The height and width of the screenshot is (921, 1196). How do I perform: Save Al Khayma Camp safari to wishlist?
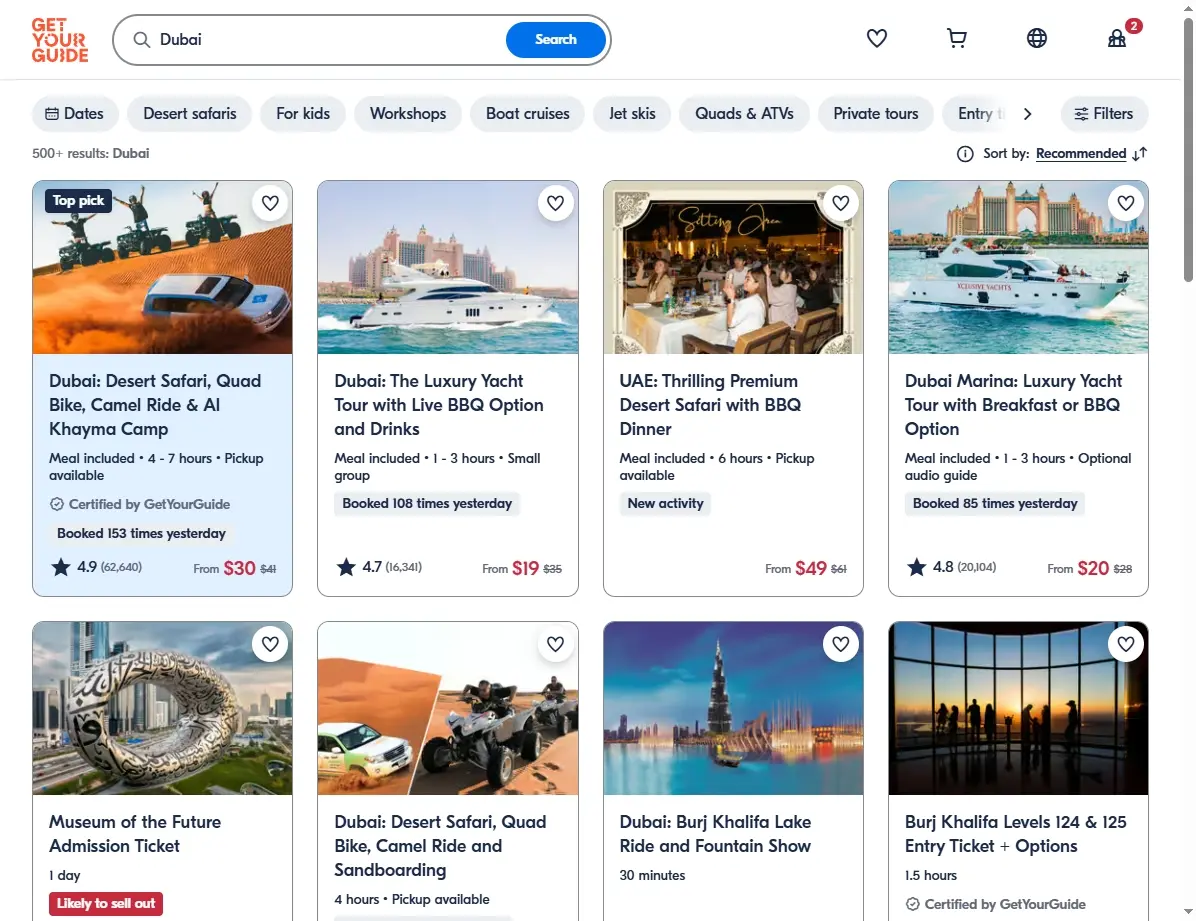tap(270, 203)
